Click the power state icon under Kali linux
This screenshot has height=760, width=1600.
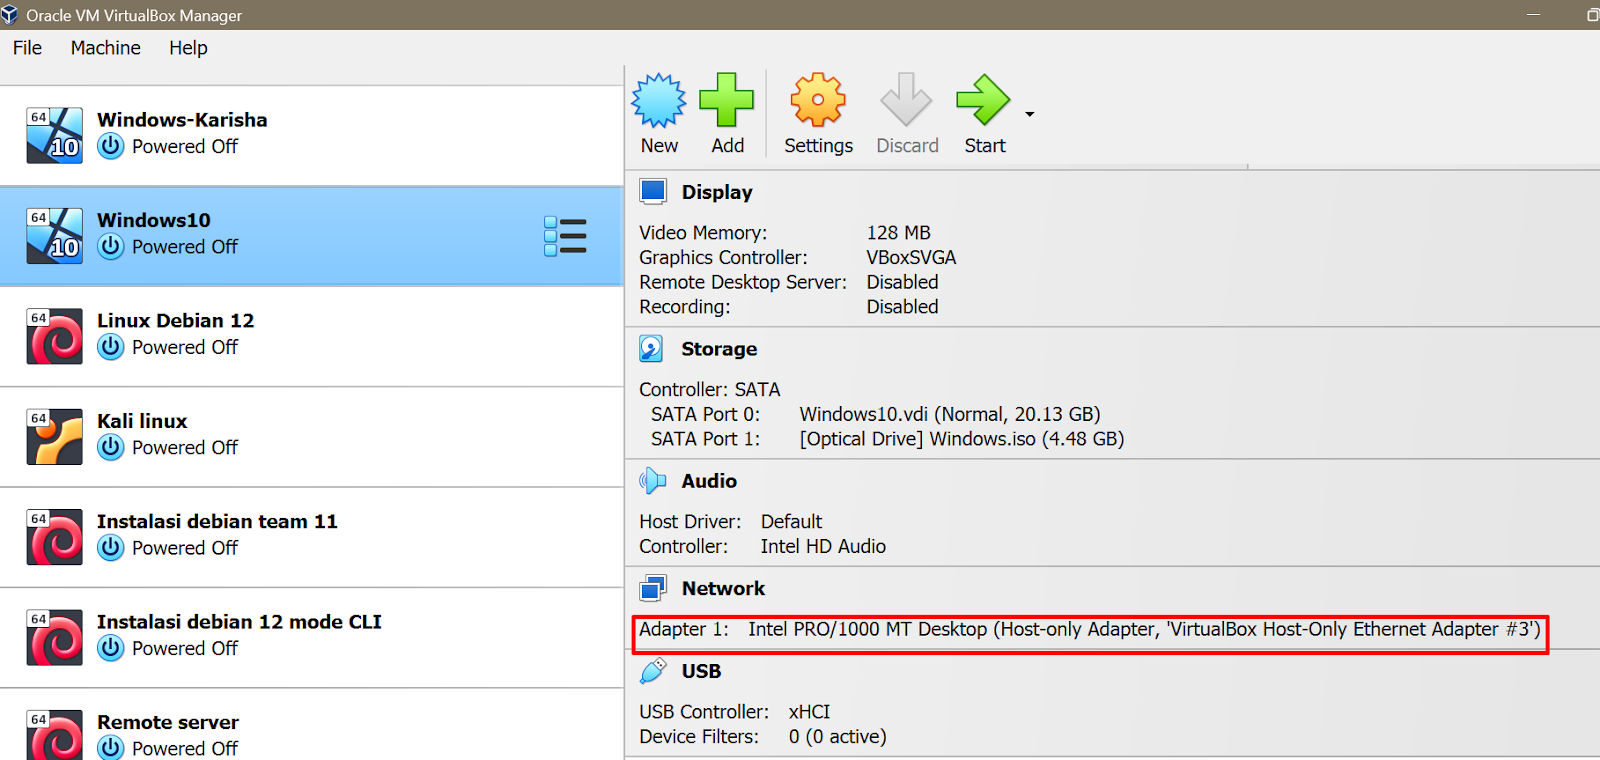111,447
